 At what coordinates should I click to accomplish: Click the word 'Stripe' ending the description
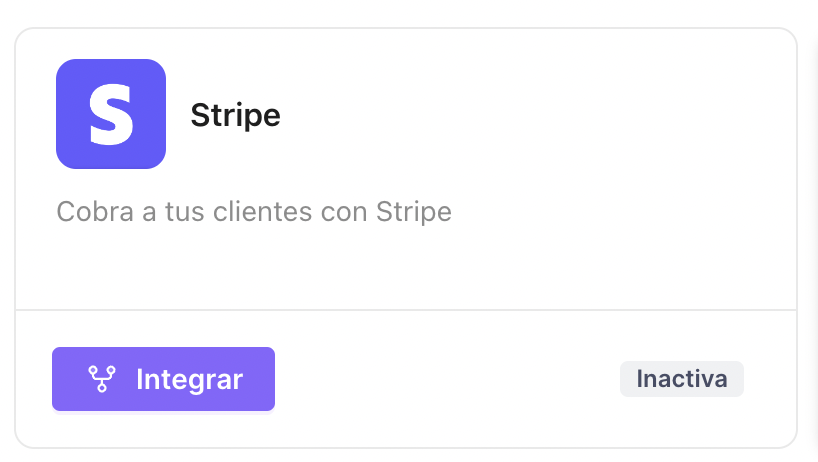click(x=414, y=213)
